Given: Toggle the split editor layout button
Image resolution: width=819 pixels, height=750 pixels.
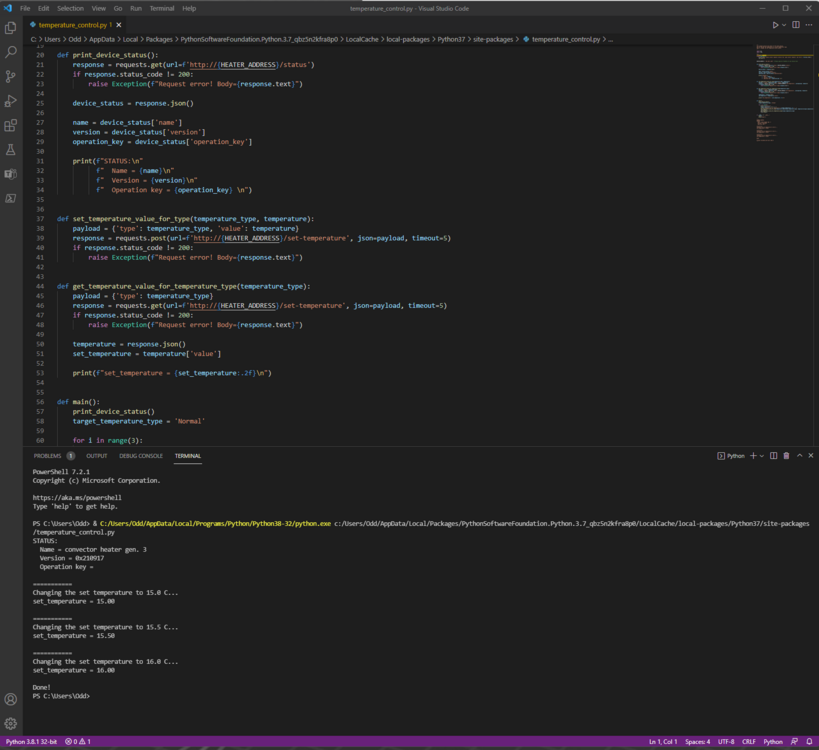Looking at the screenshot, I should coord(796,25).
